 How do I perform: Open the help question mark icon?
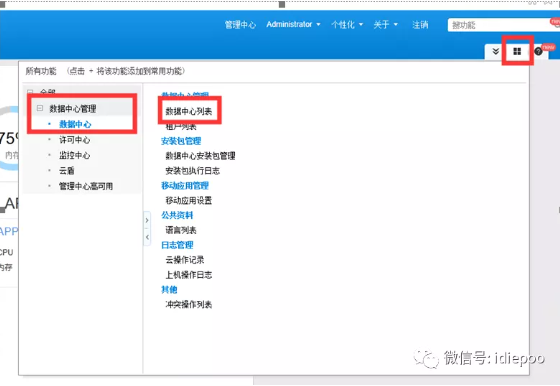[x=538, y=51]
